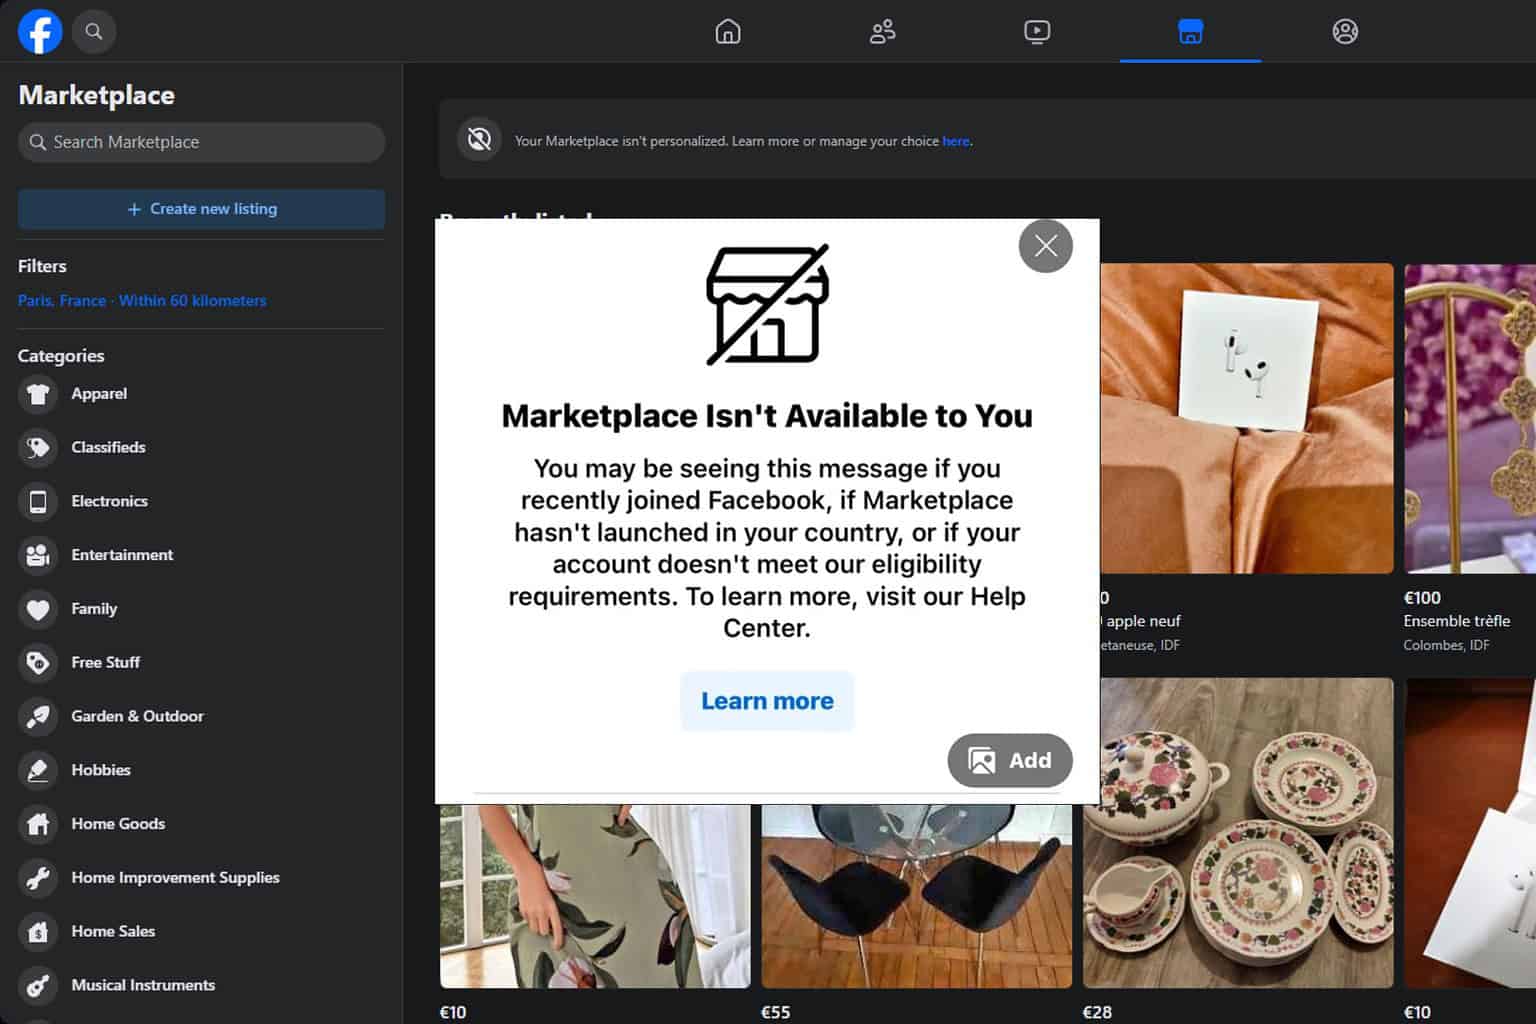Click the €55 price text

776,1012
